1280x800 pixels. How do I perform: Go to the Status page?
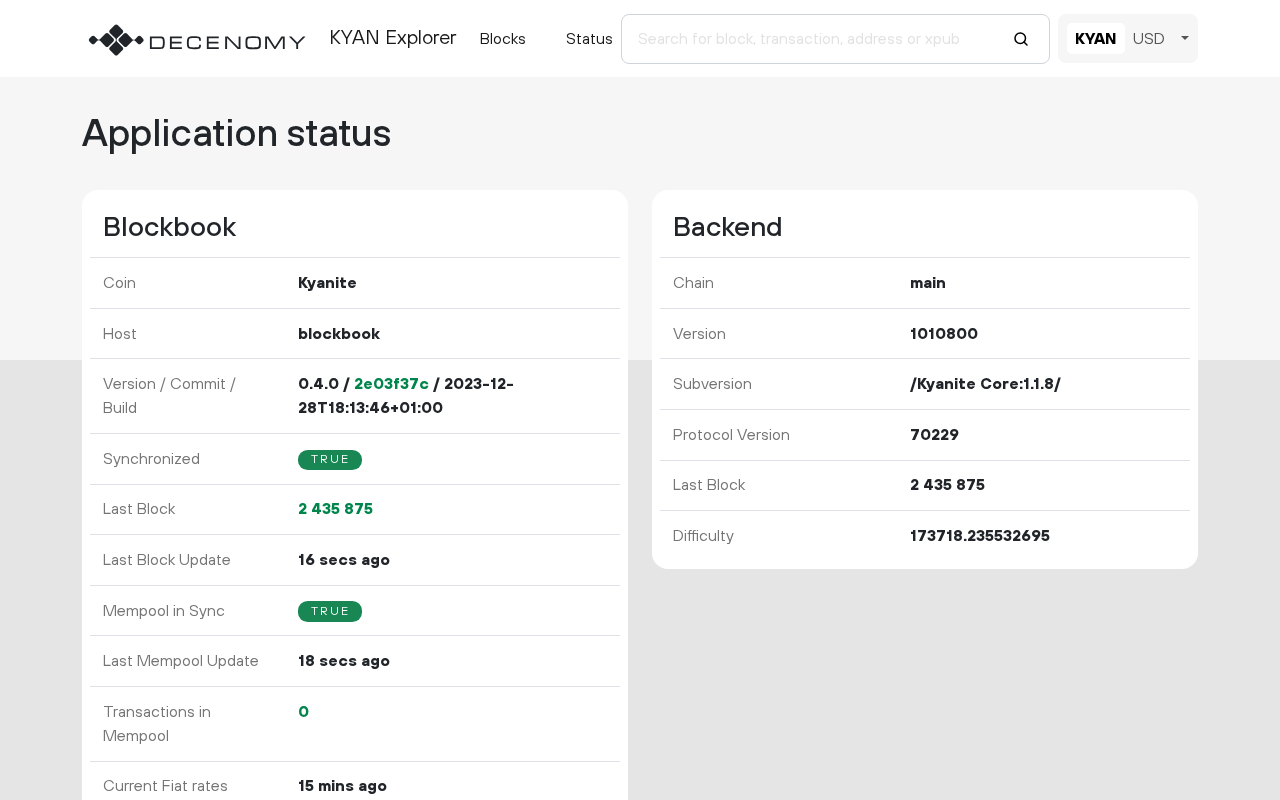pyautogui.click(x=588, y=39)
